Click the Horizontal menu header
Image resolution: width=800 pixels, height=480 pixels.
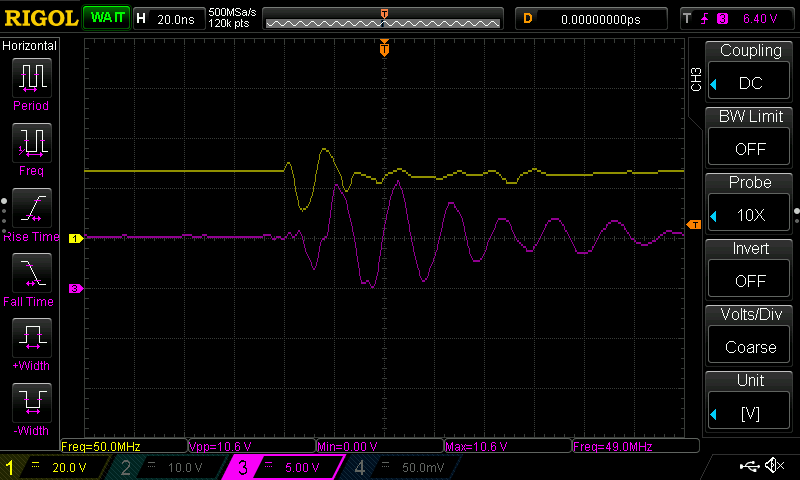click(x=30, y=45)
